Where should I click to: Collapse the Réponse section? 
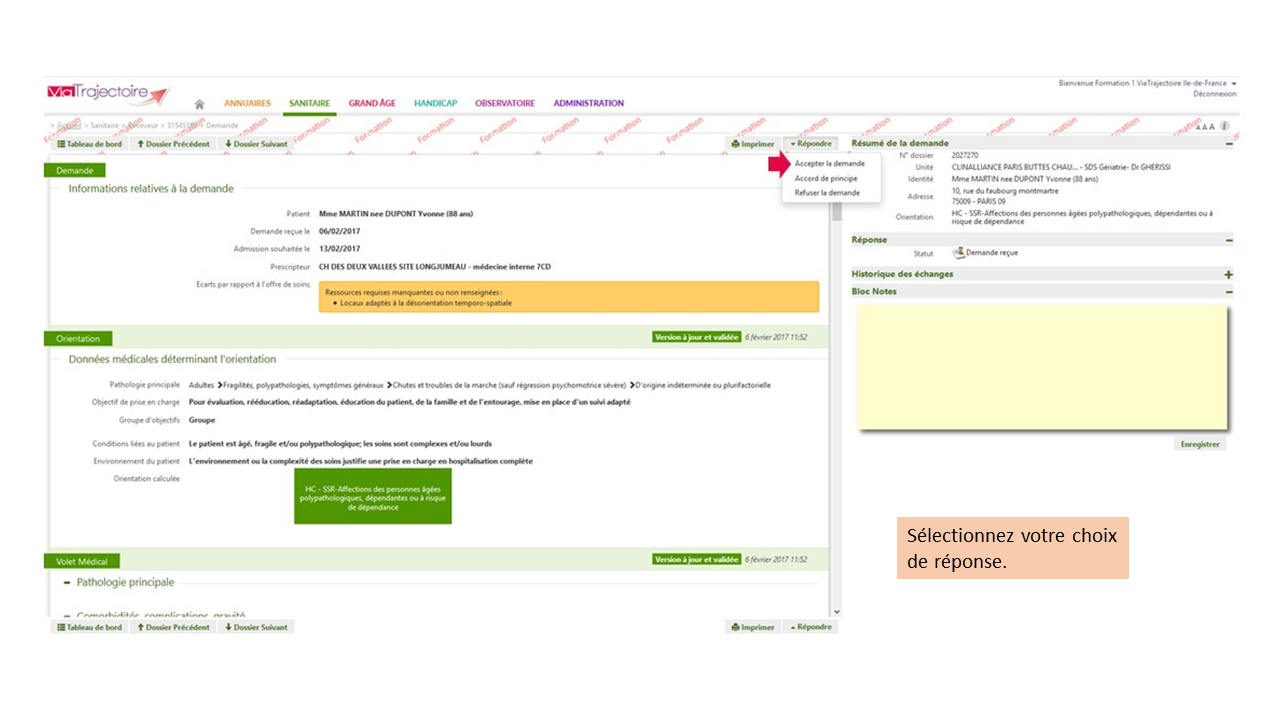click(1228, 240)
